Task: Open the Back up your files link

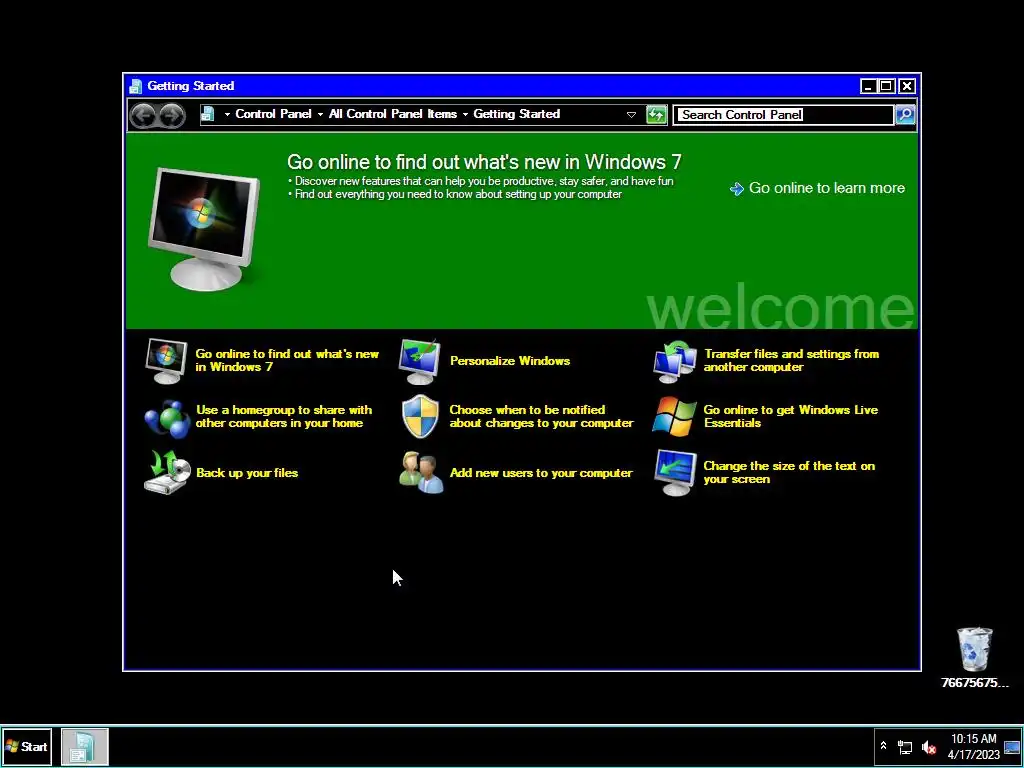Action: pyautogui.click(x=247, y=473)
